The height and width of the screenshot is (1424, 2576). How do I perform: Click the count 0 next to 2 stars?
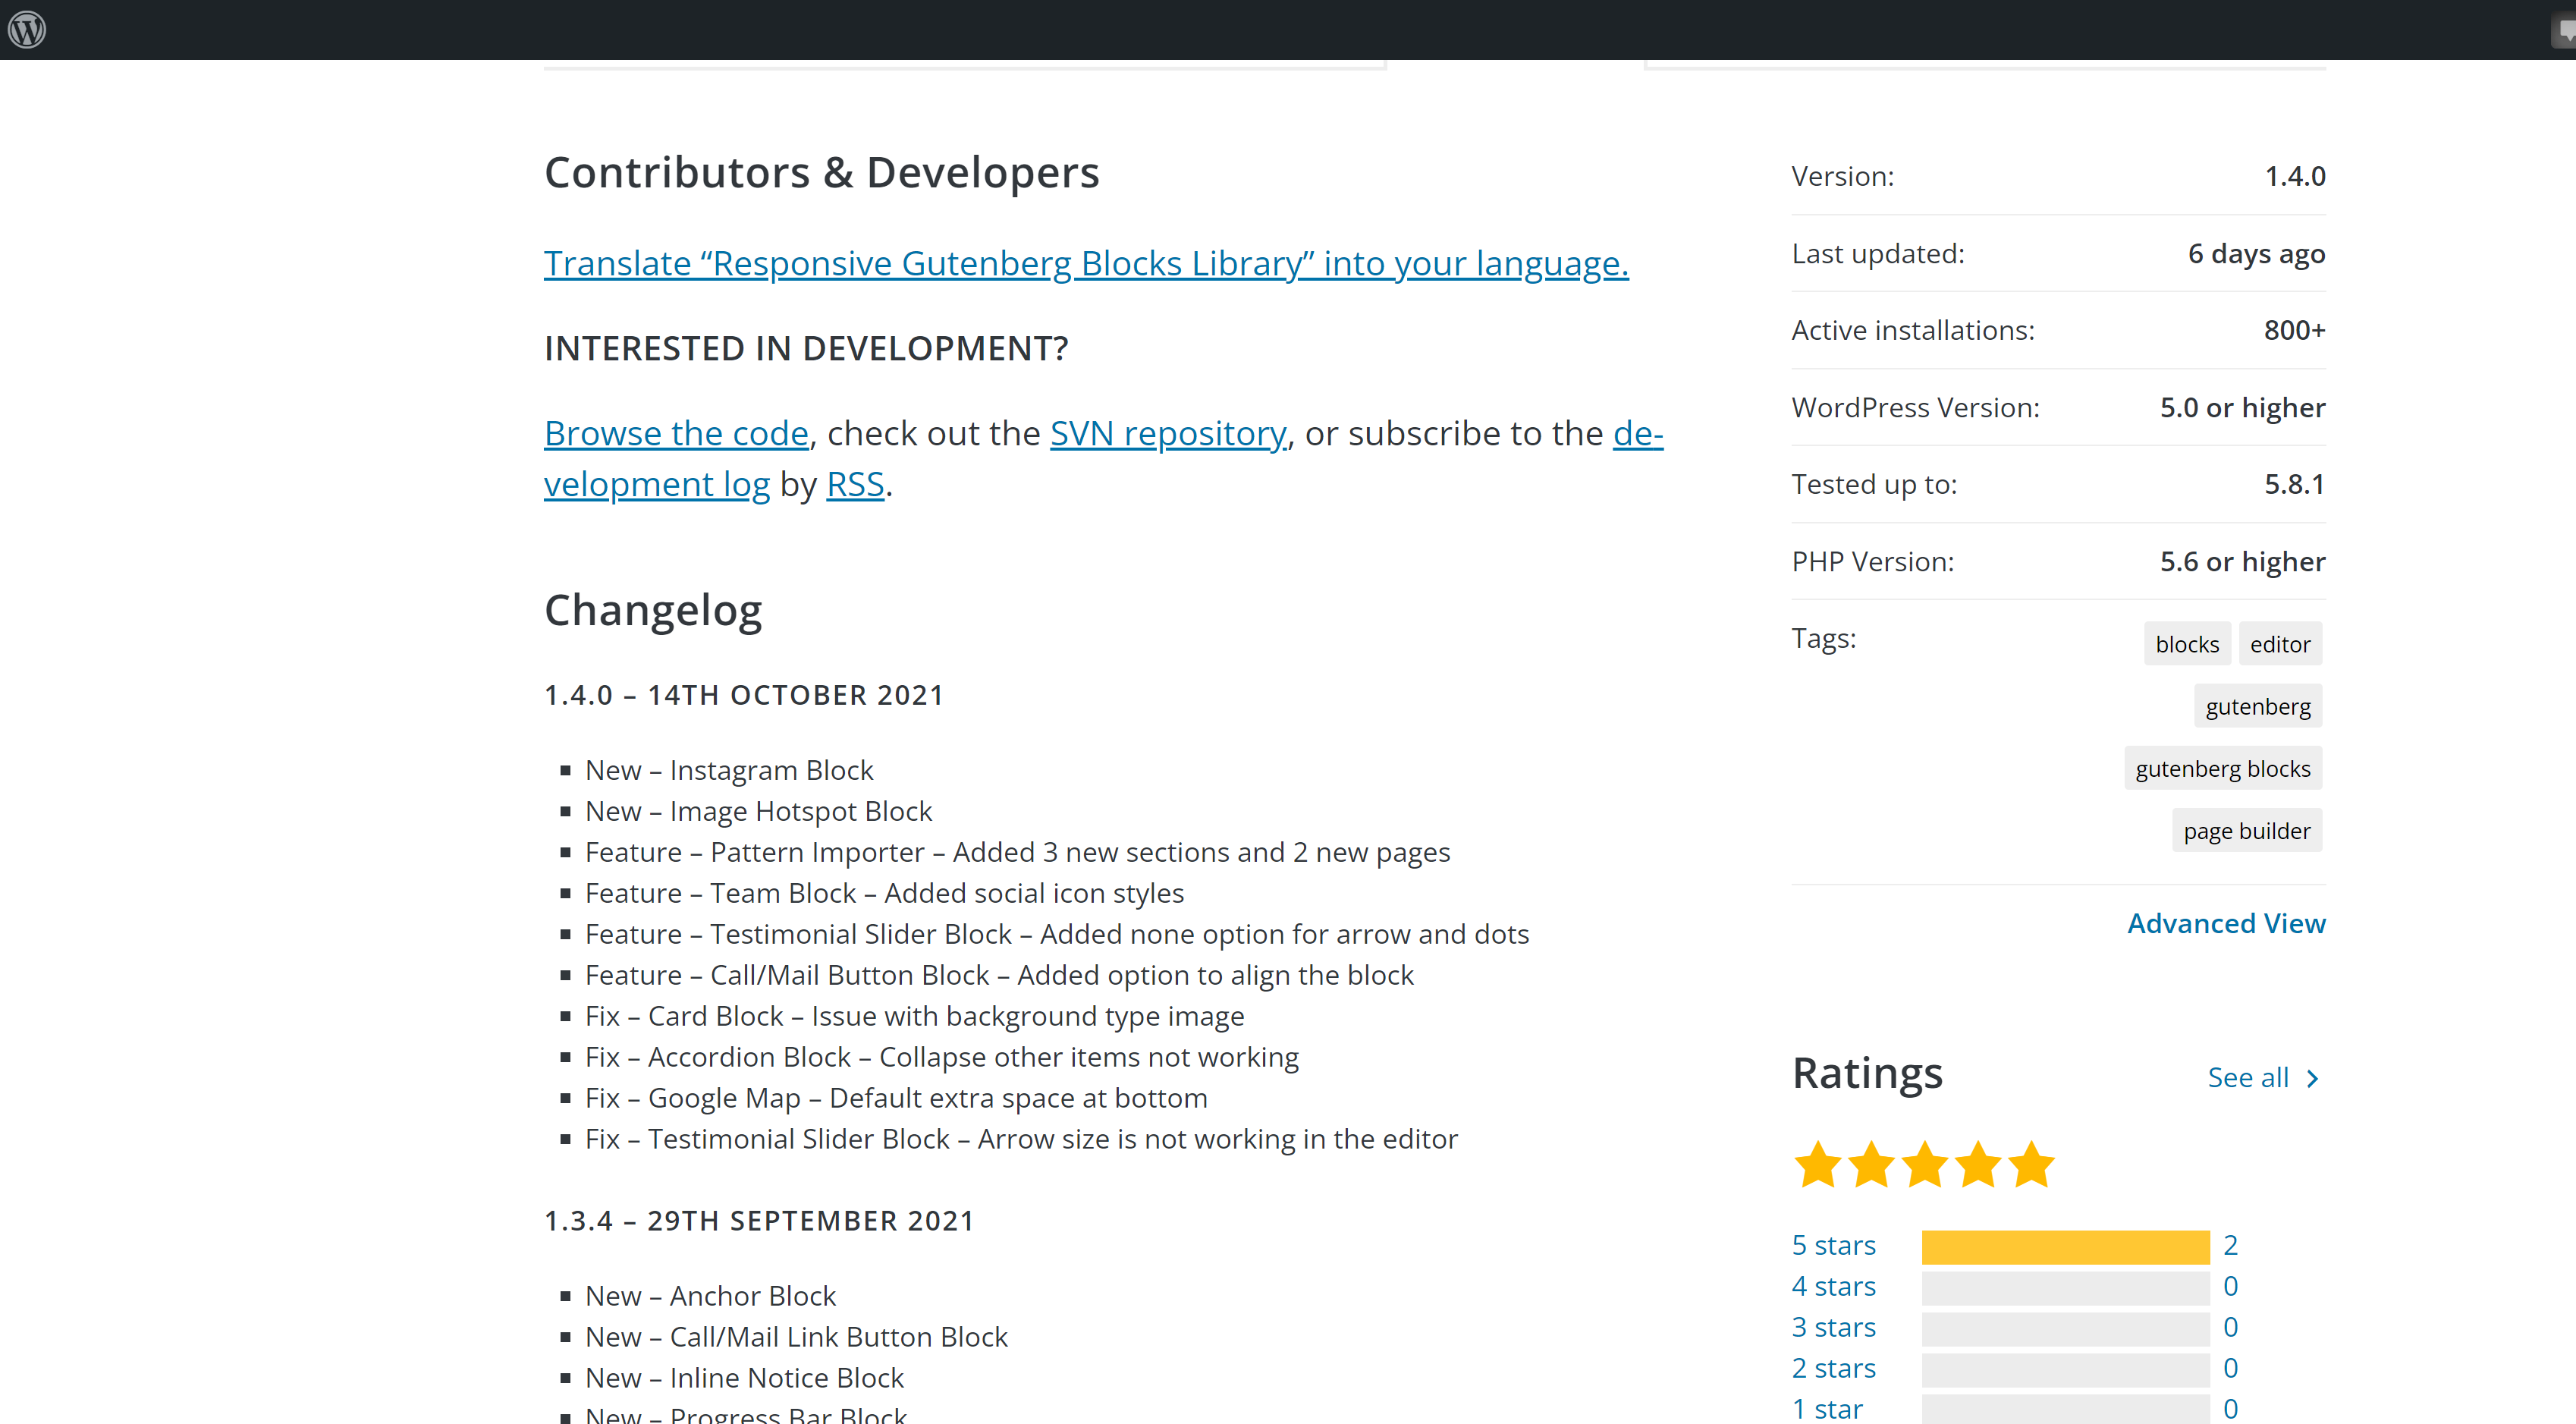(2230, 1369)
